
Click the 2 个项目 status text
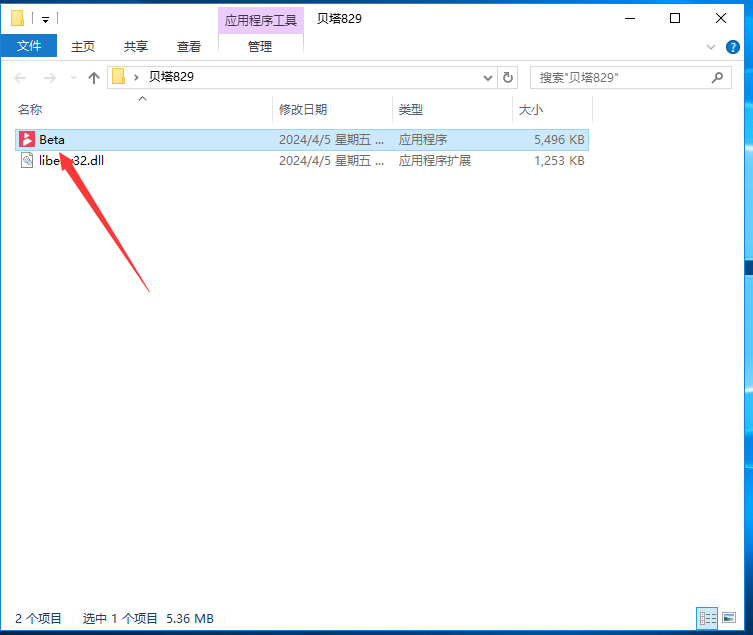(x=38, y=618)
